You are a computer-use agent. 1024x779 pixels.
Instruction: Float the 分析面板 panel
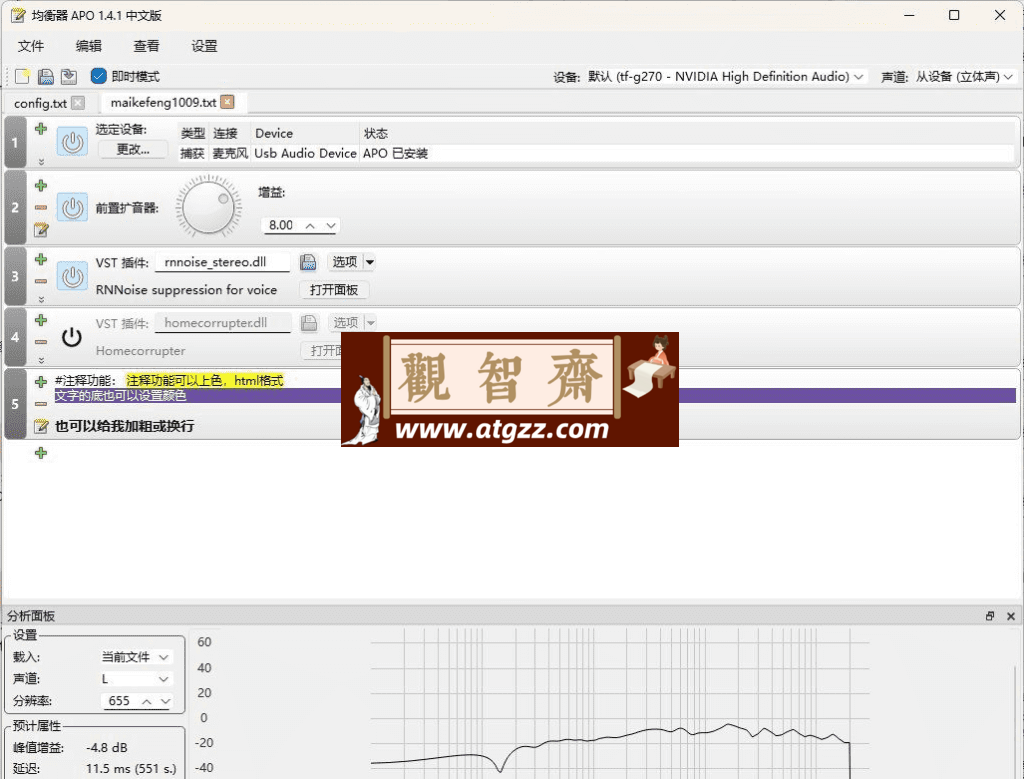coord(990,616)
